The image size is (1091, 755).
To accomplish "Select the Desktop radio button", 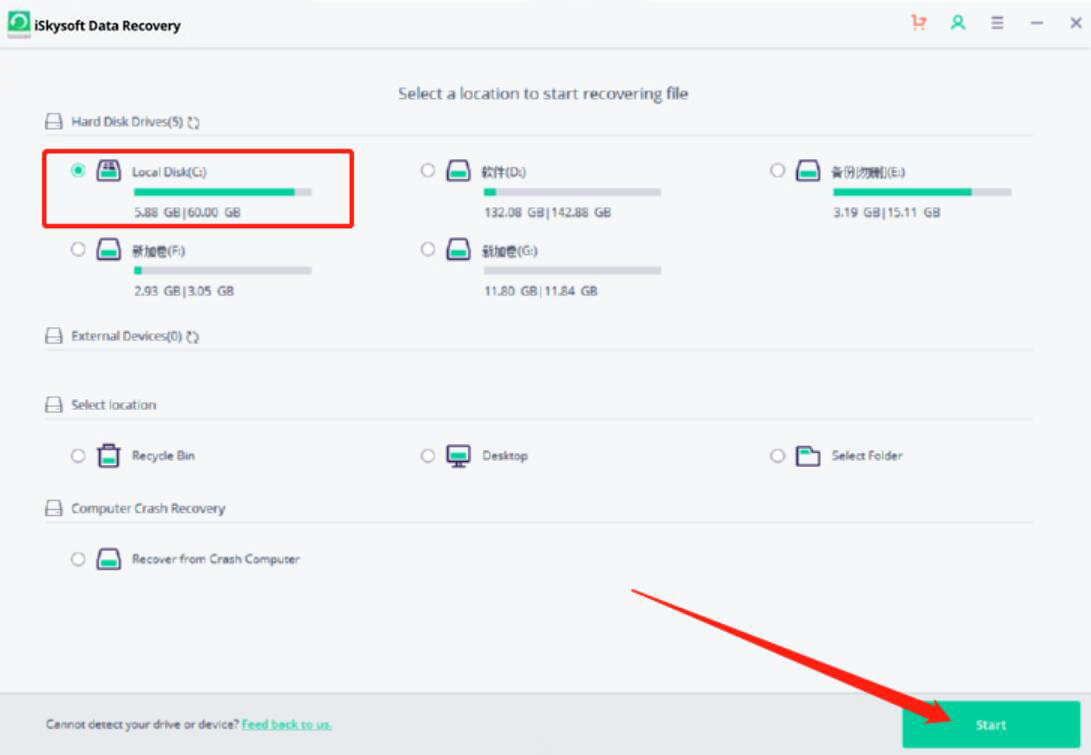I will [428, 456].
